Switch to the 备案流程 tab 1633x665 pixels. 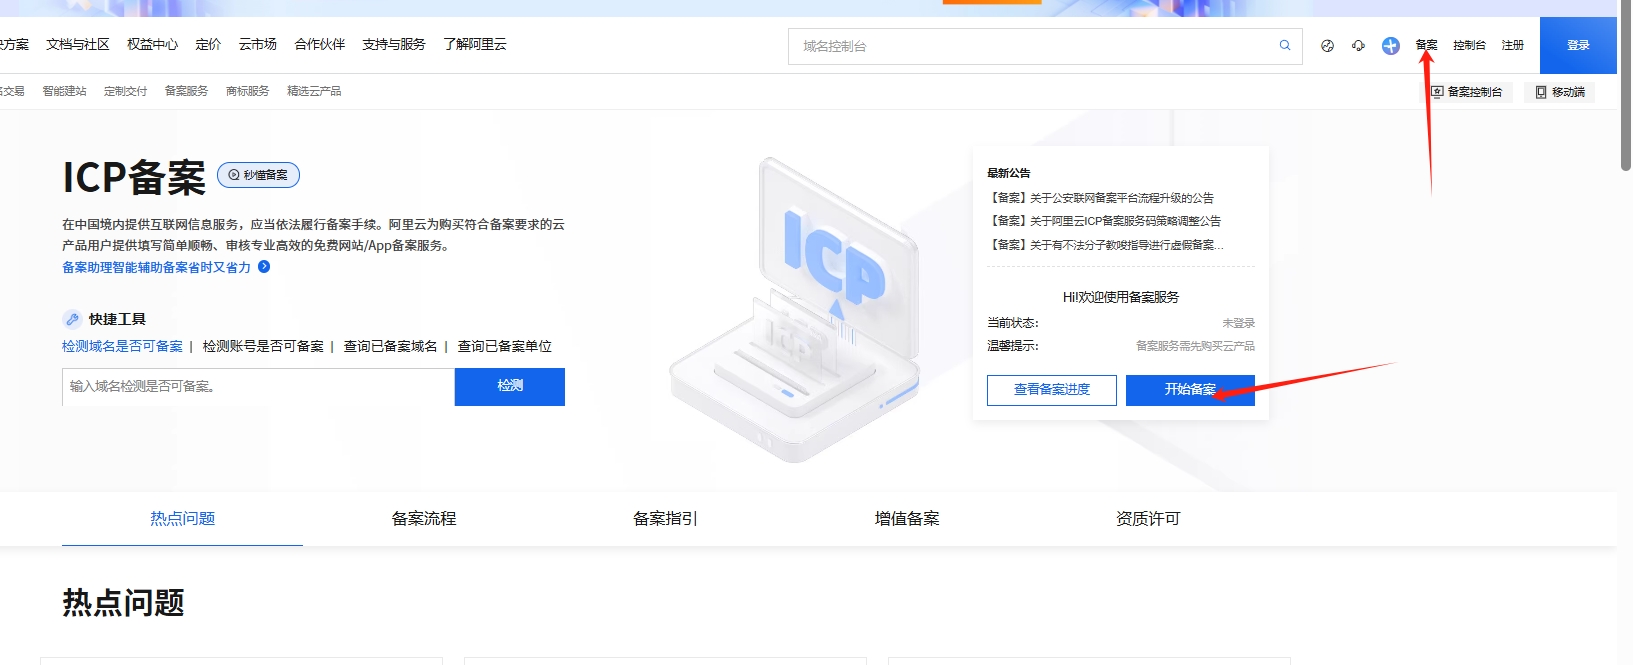tap(424, 518)
